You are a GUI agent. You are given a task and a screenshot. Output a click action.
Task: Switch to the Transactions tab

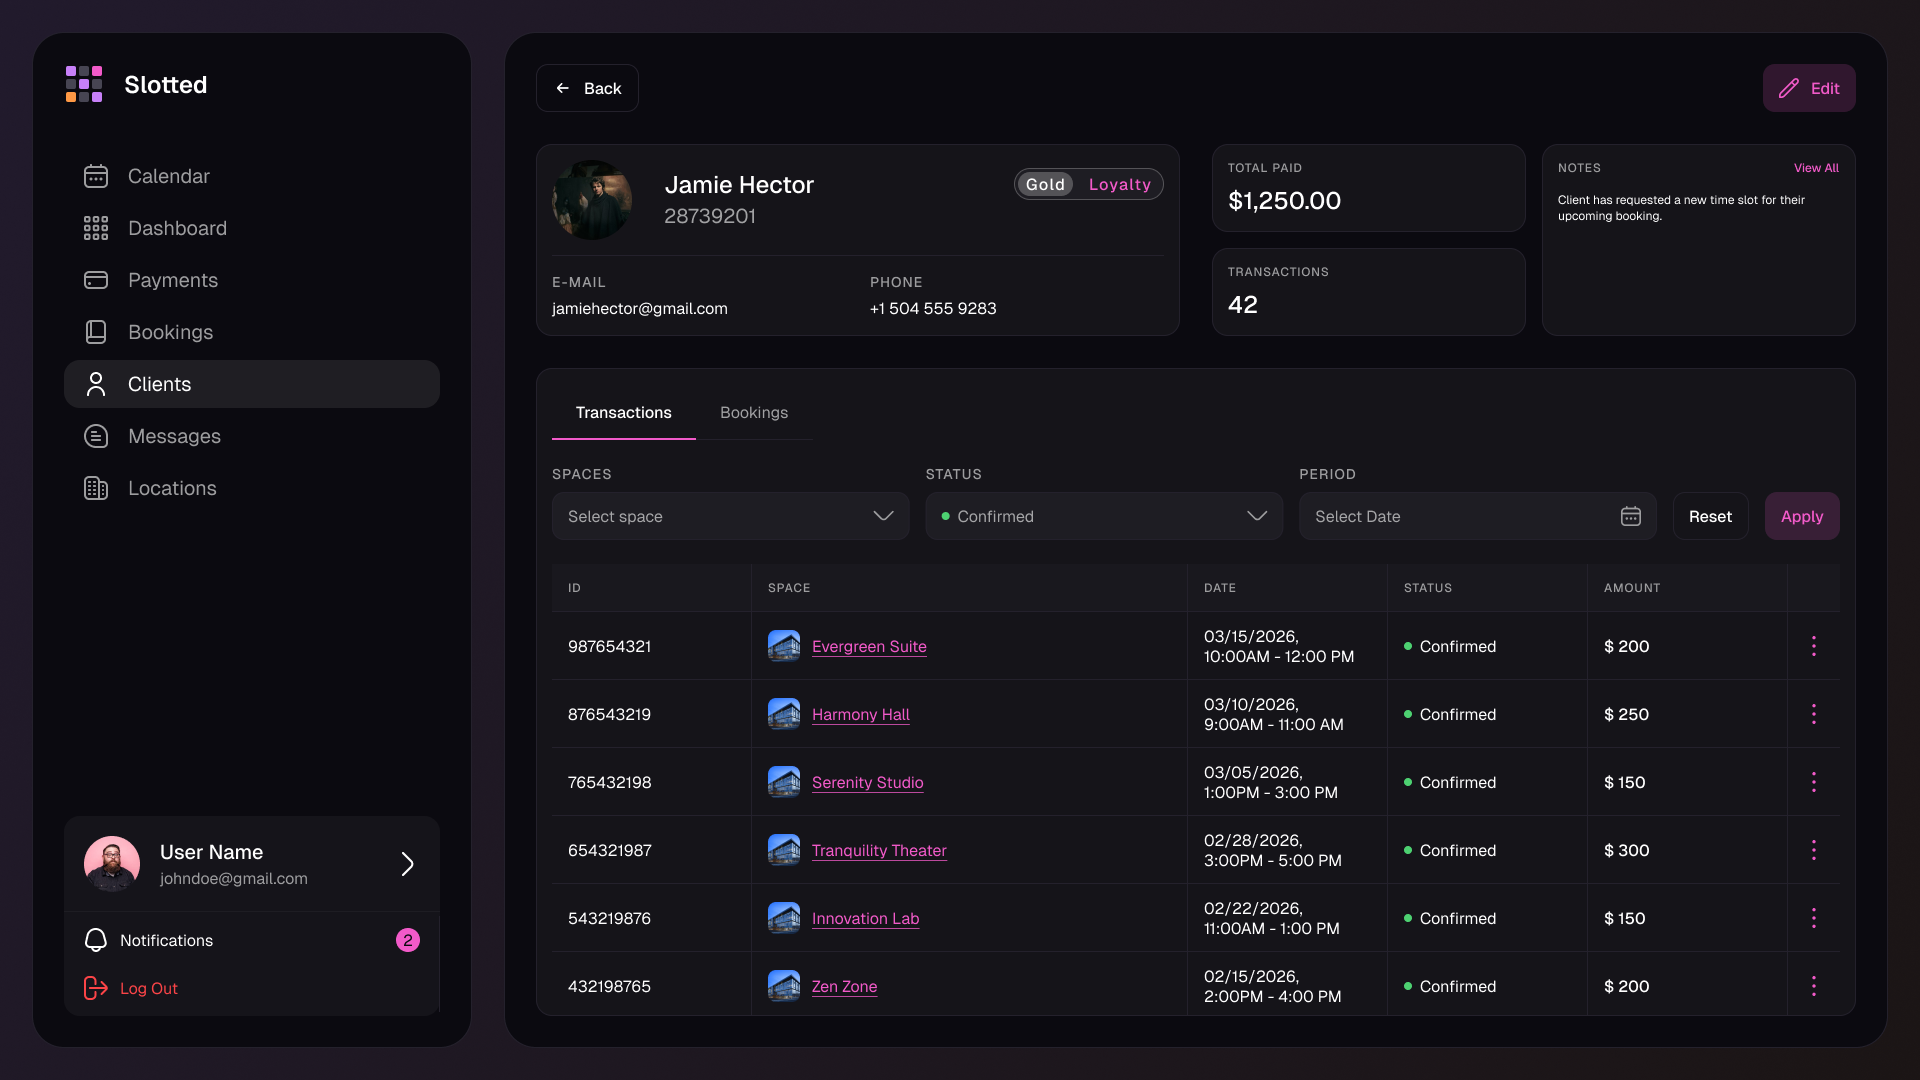coord(624,413)
